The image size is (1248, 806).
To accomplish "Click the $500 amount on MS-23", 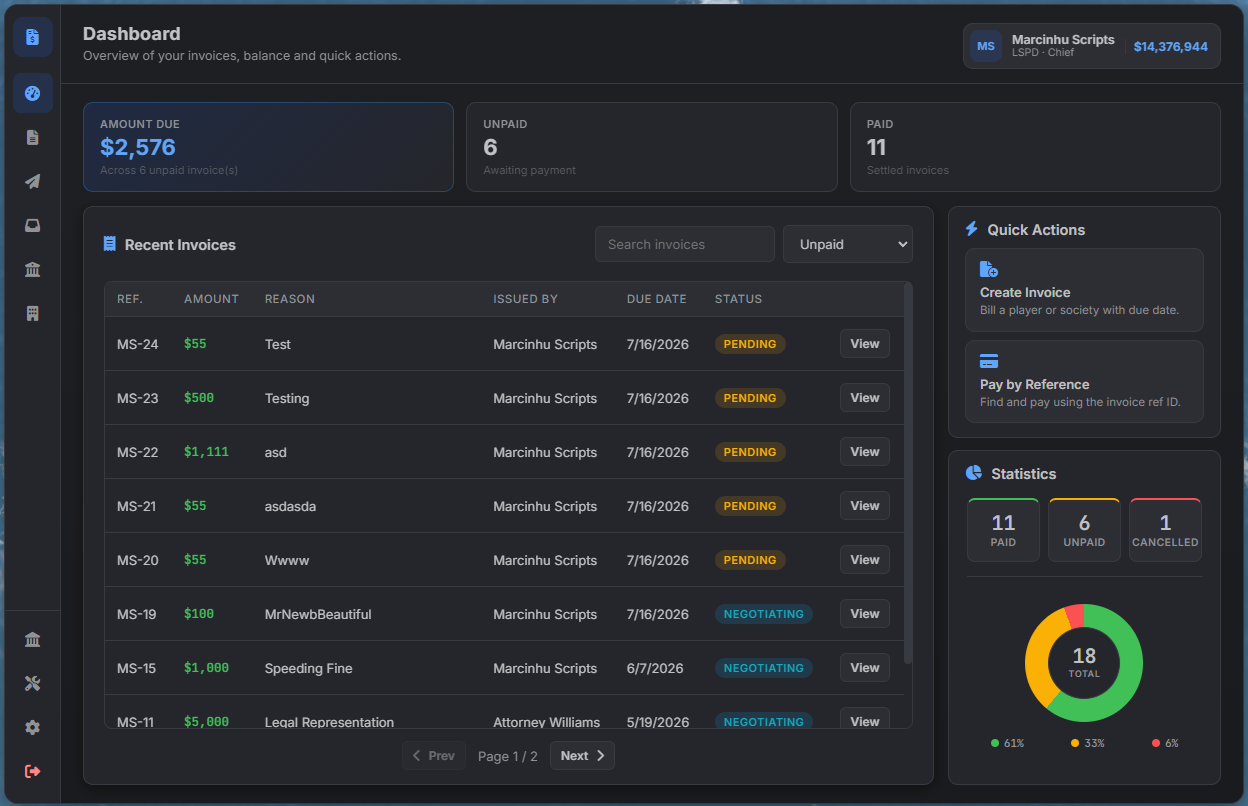I will coord(199,398).
